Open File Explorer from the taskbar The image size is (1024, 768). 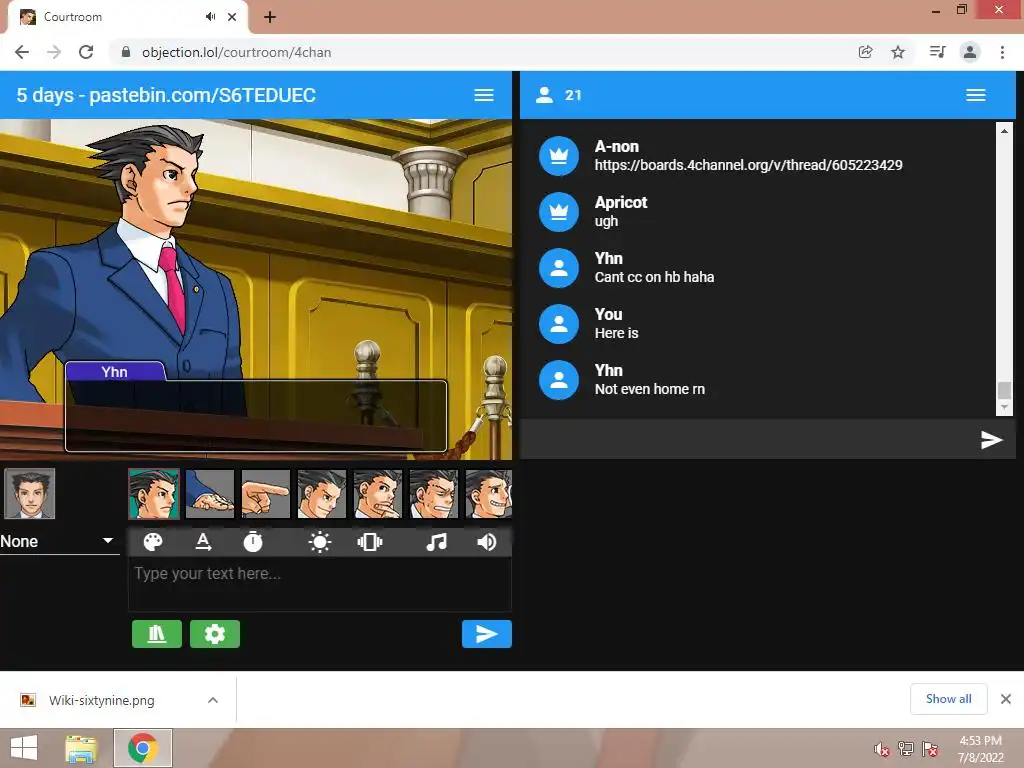coord(81,748)
